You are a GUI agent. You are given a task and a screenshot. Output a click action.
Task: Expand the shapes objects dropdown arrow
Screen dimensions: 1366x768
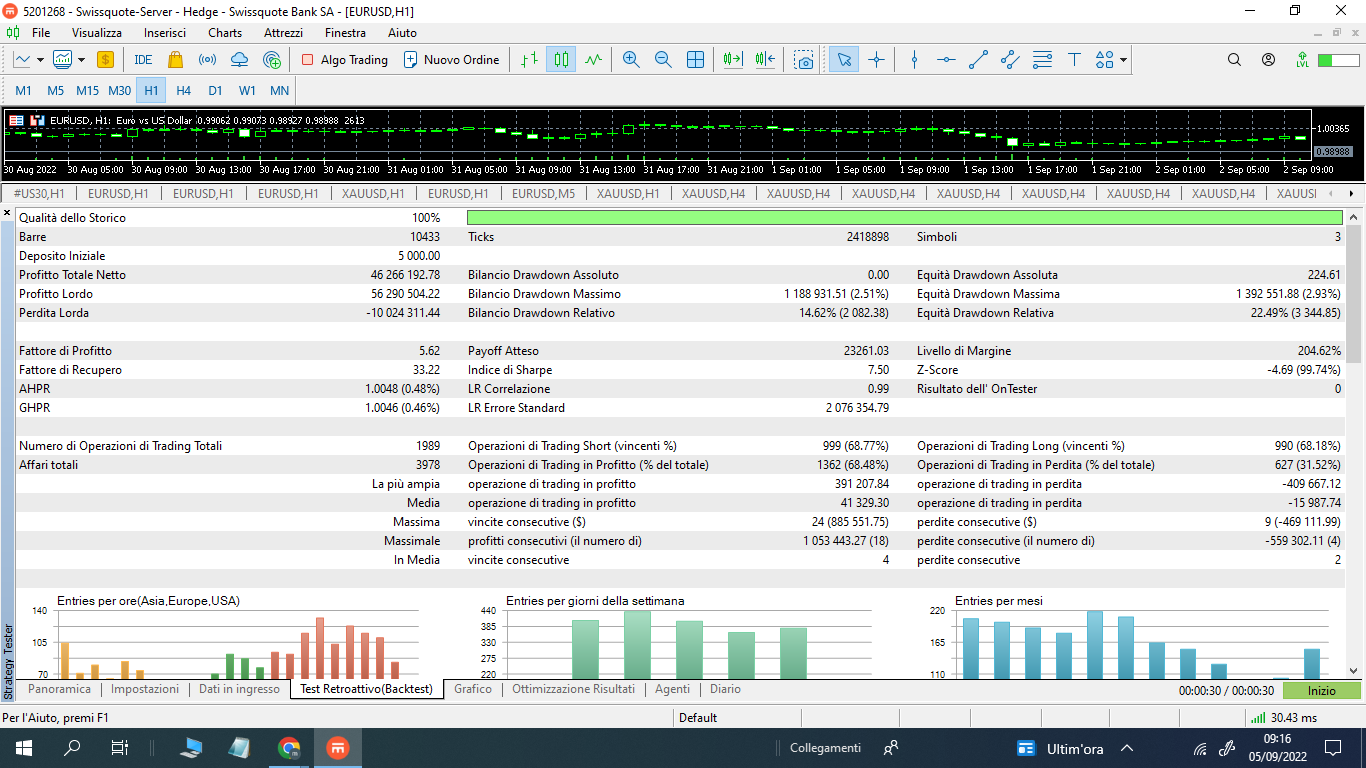point(1123,60)
